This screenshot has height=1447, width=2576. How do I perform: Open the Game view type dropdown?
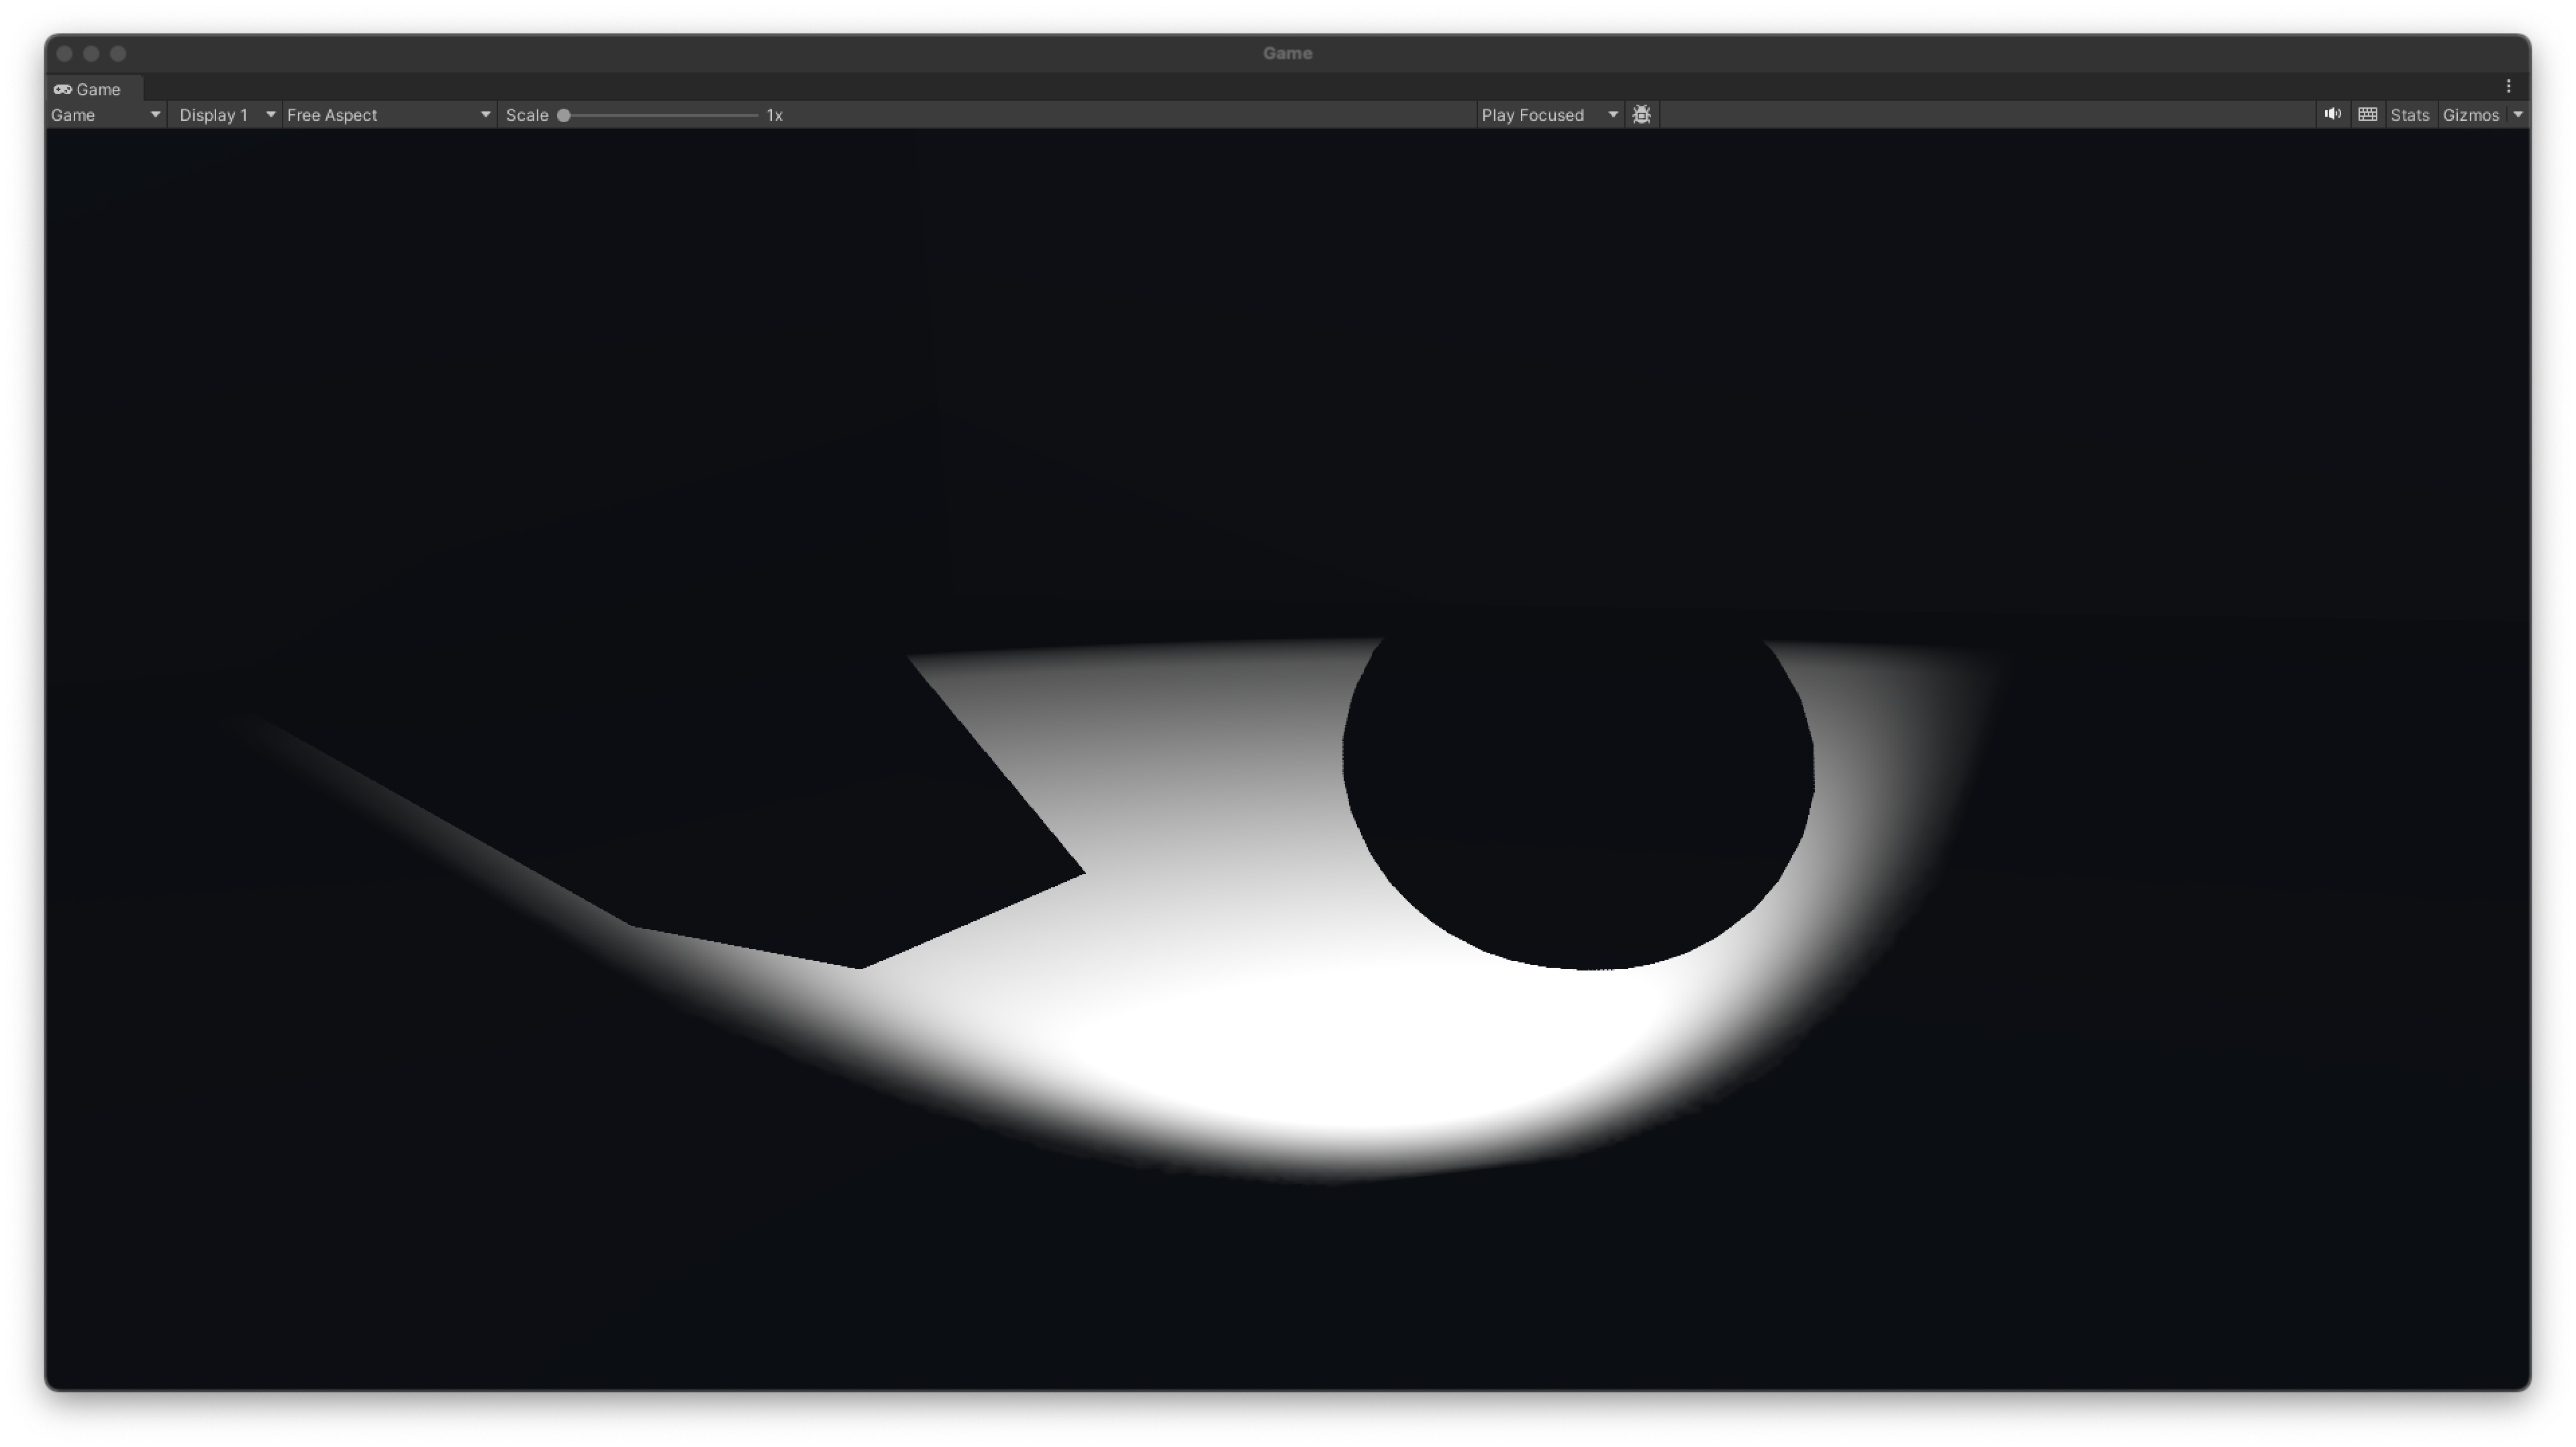point(105,115)
